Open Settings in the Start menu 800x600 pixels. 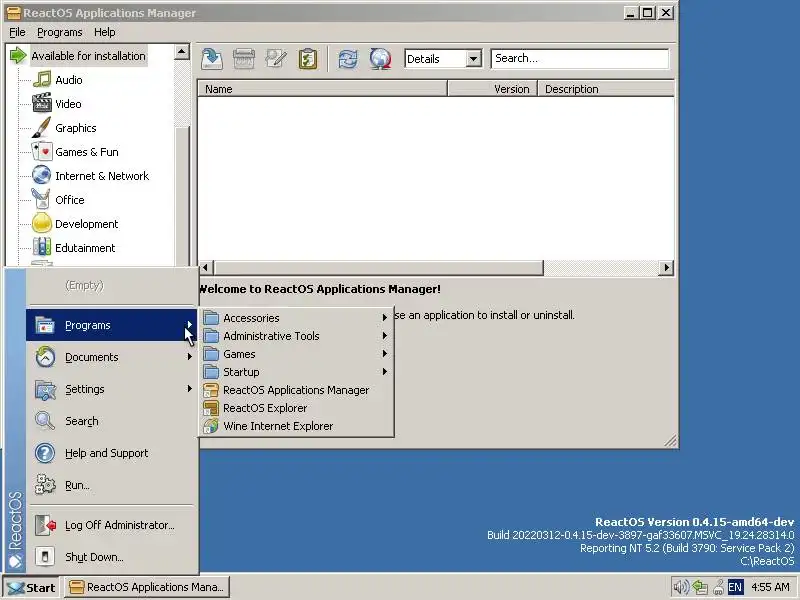111,389
